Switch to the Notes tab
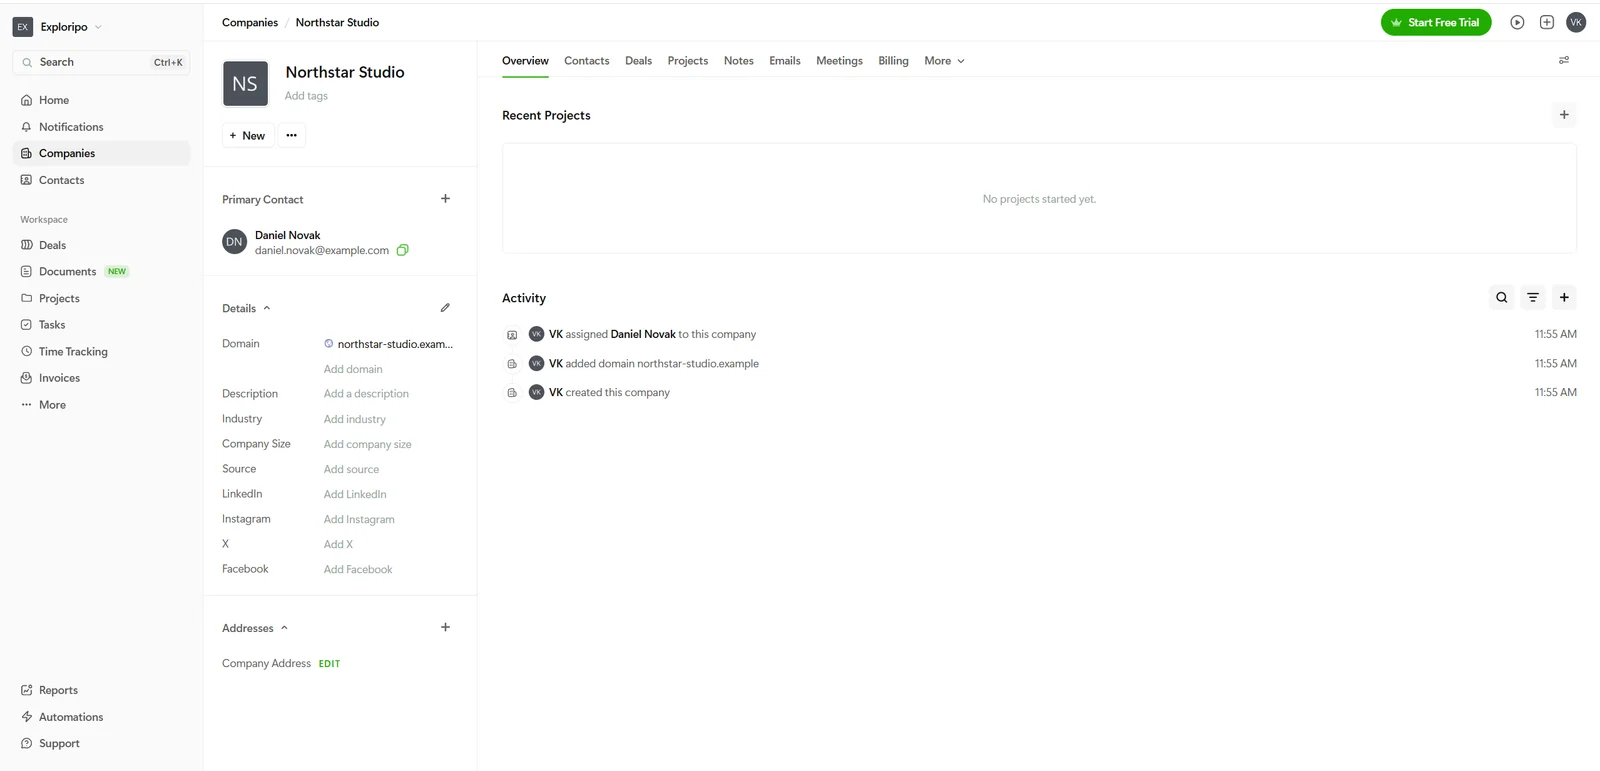Screen dimensions: 1600x771 tap(739, 61)
